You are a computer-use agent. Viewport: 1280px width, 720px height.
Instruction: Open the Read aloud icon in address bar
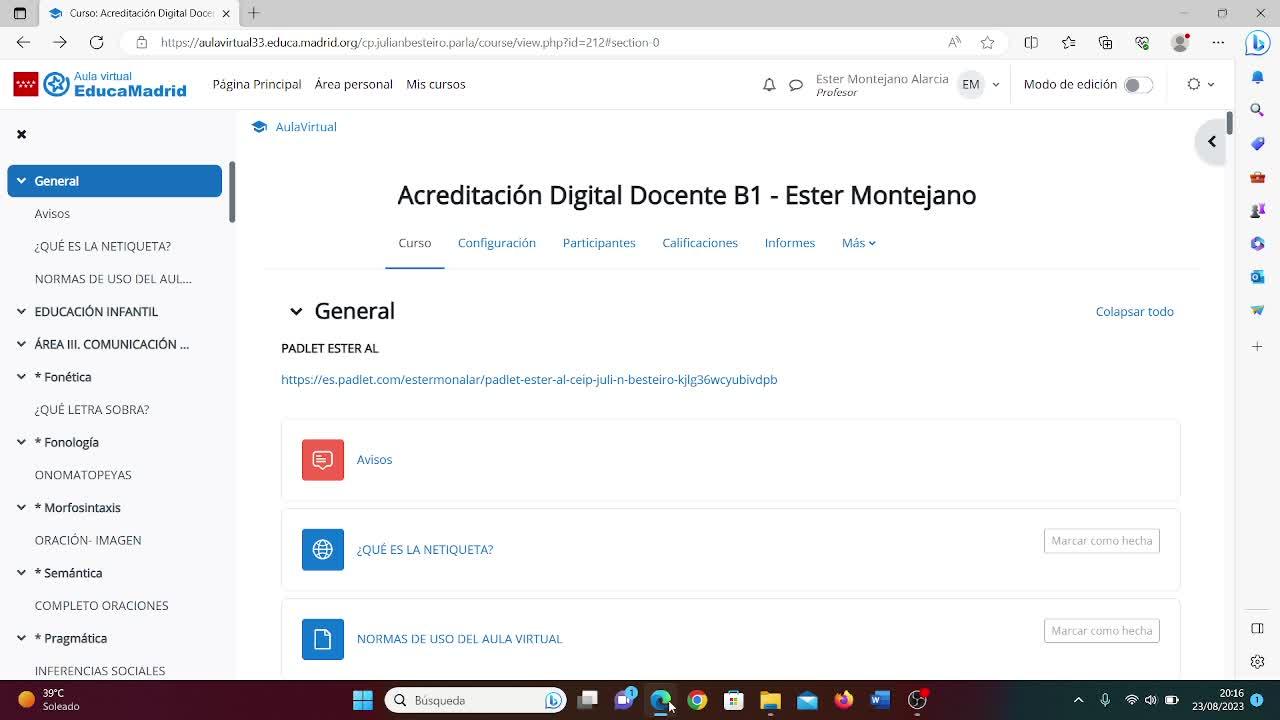point(954,42)
